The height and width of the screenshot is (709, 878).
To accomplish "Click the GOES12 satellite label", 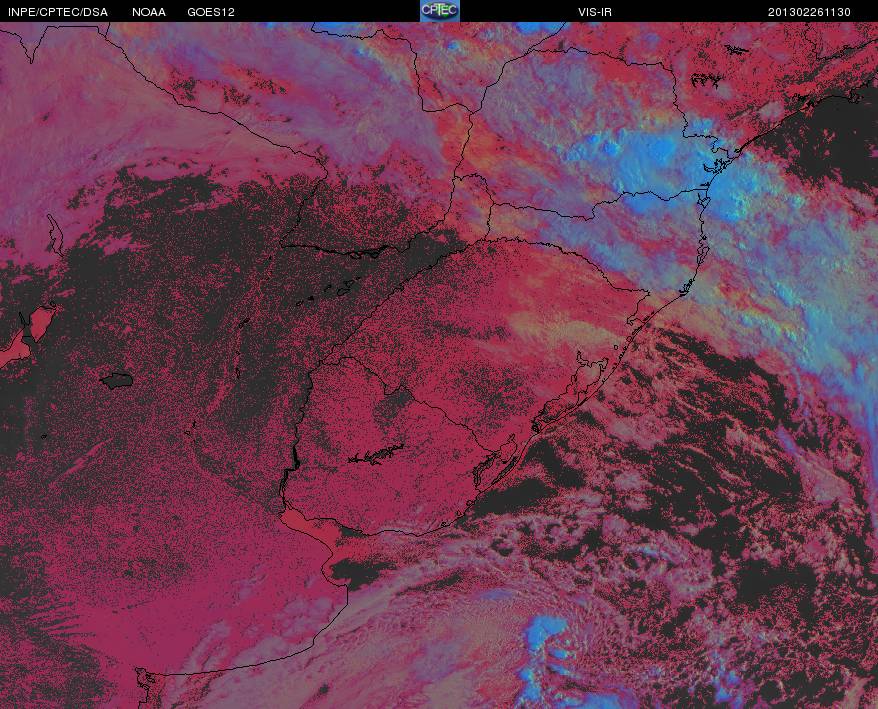I will (x=211, y=12).
